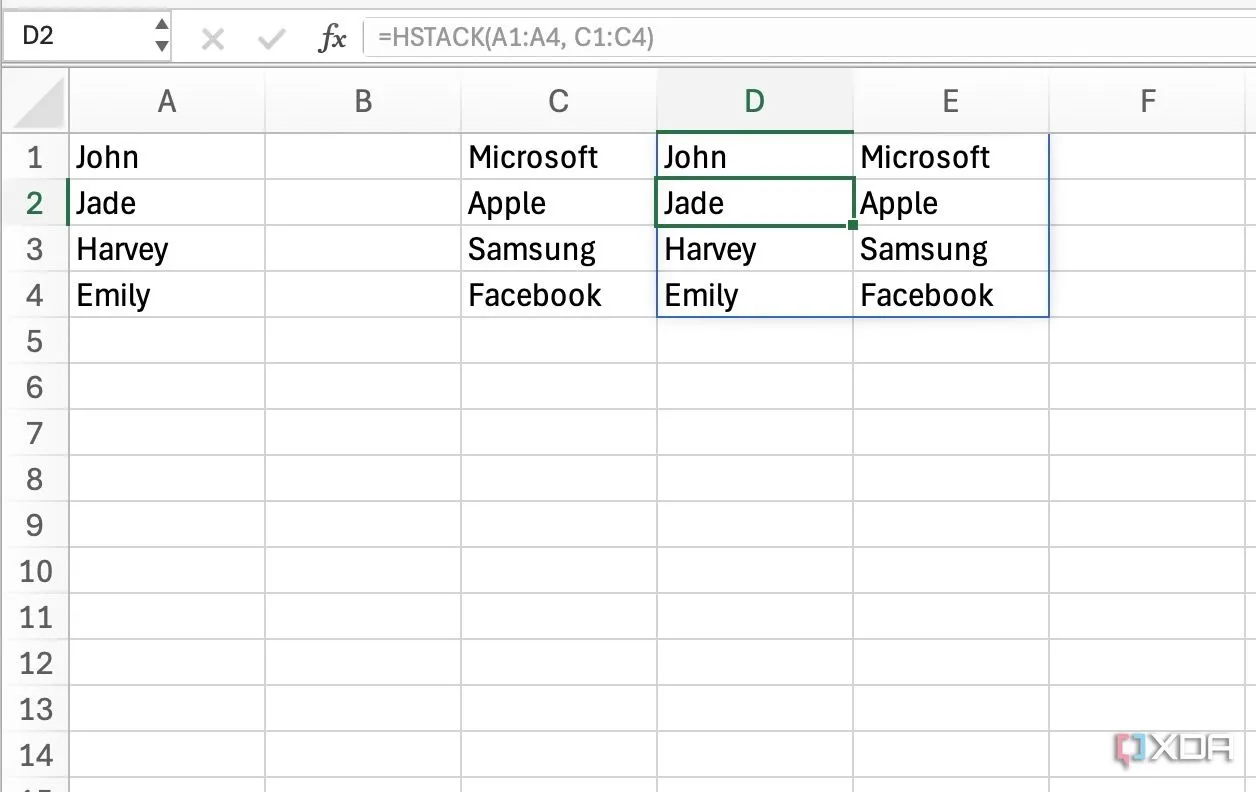This screenshot has height=792, width=1256.
Task: Click cell D3 containing Harvey
Action: click(755, 249)
